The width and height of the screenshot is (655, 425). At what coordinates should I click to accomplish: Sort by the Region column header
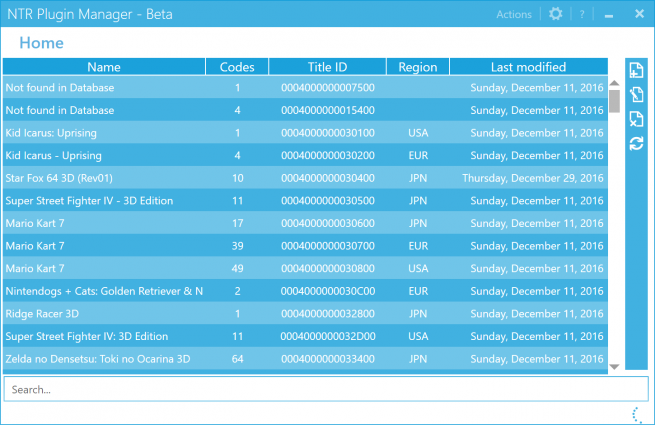tap(417, 67)
